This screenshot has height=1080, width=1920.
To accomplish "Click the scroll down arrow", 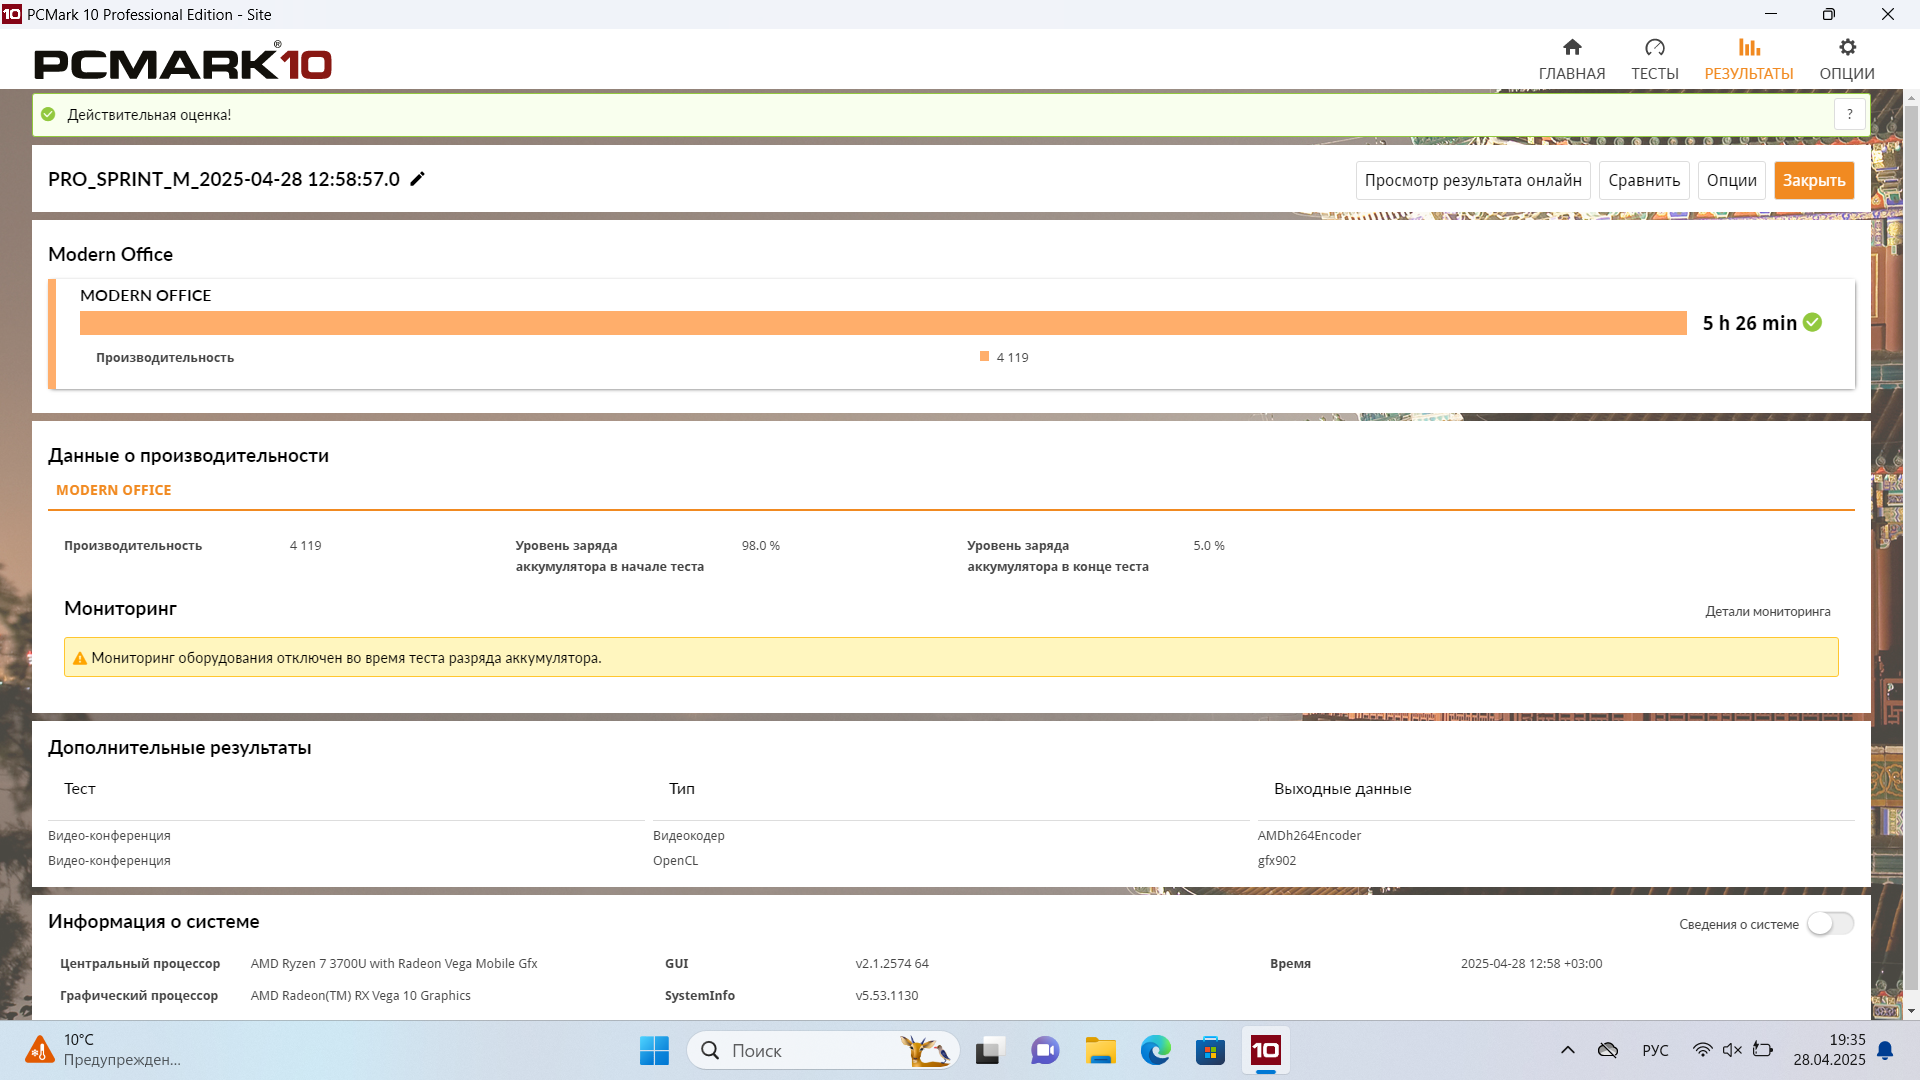I will [1912, 1011].
